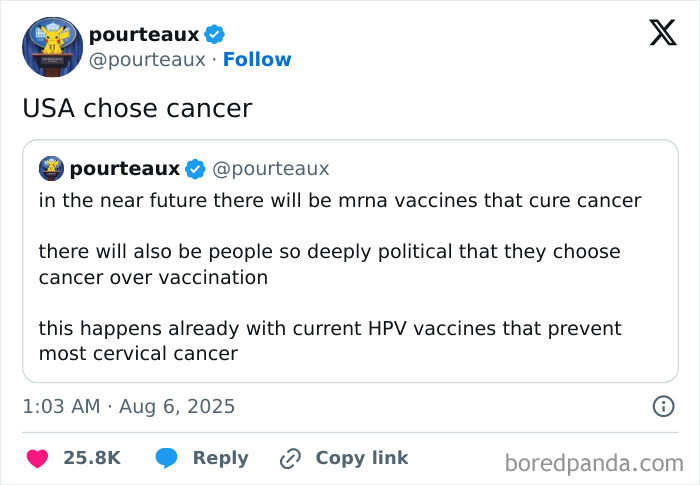Click the Copy link text
700x485 pixels.
click(x=361, y=458)
